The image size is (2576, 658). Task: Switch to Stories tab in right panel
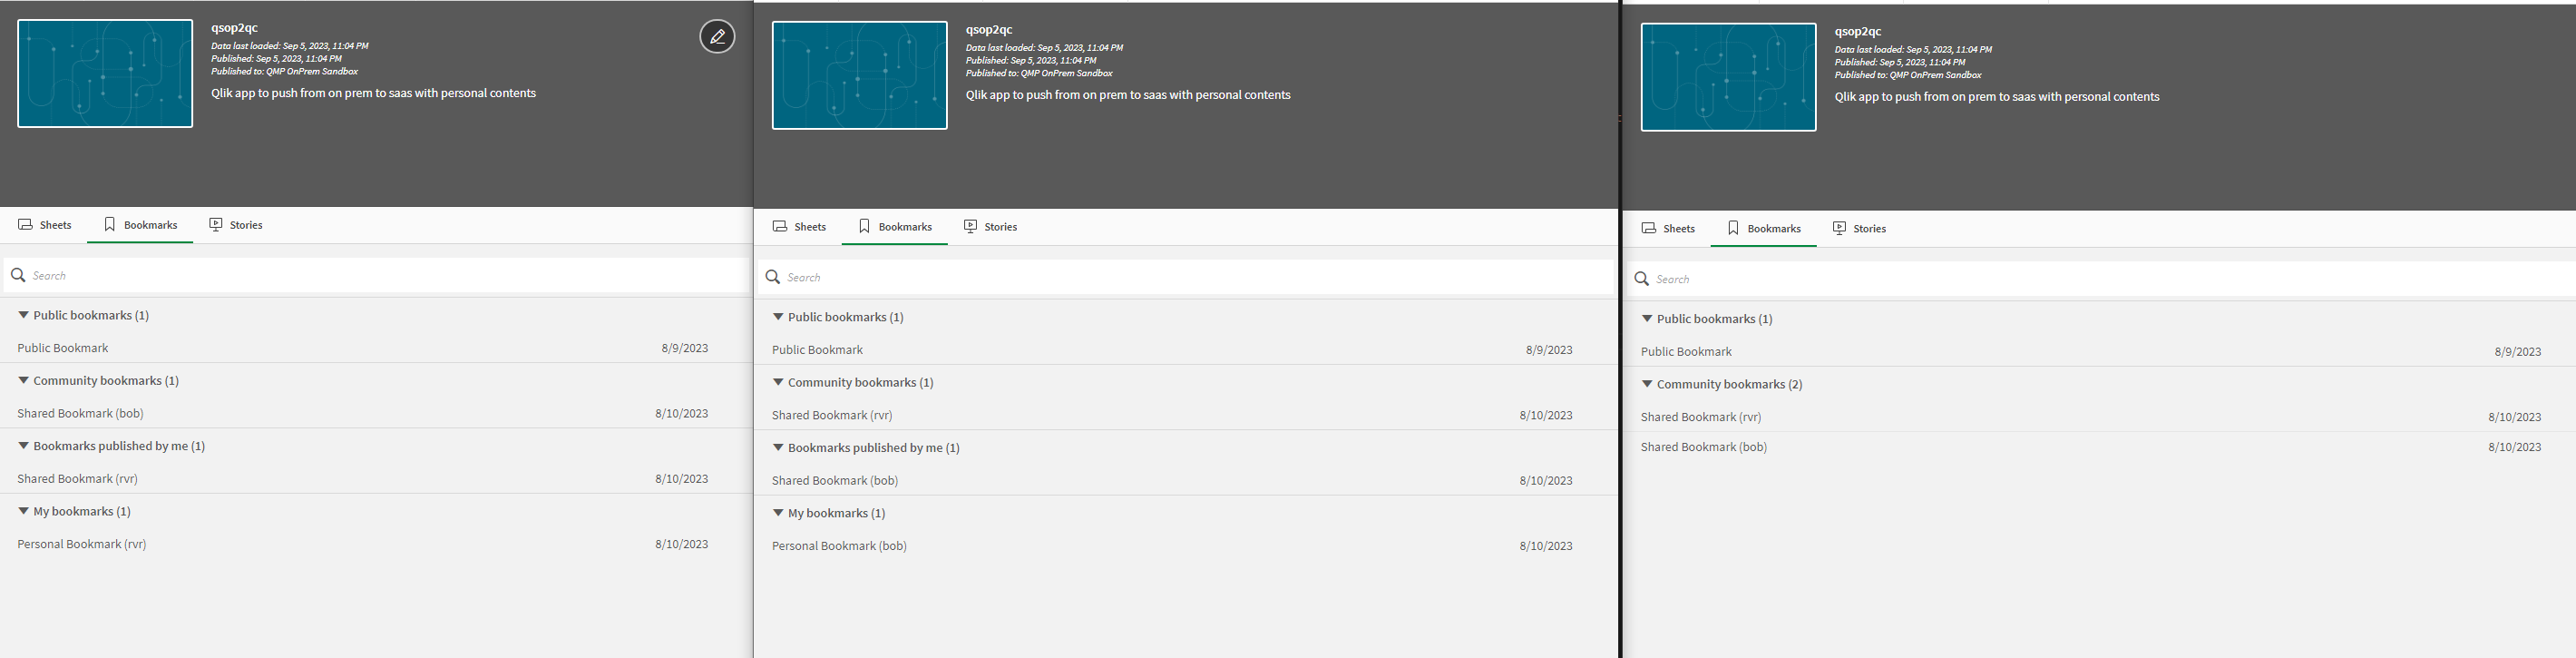(1860, 229)
